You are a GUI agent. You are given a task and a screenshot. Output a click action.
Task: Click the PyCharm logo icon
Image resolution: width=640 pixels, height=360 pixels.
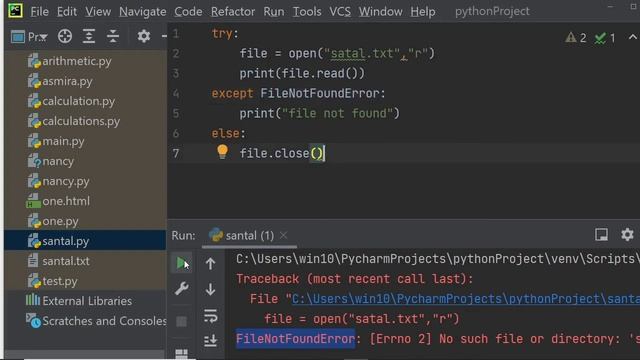click(x=15, y=10)
